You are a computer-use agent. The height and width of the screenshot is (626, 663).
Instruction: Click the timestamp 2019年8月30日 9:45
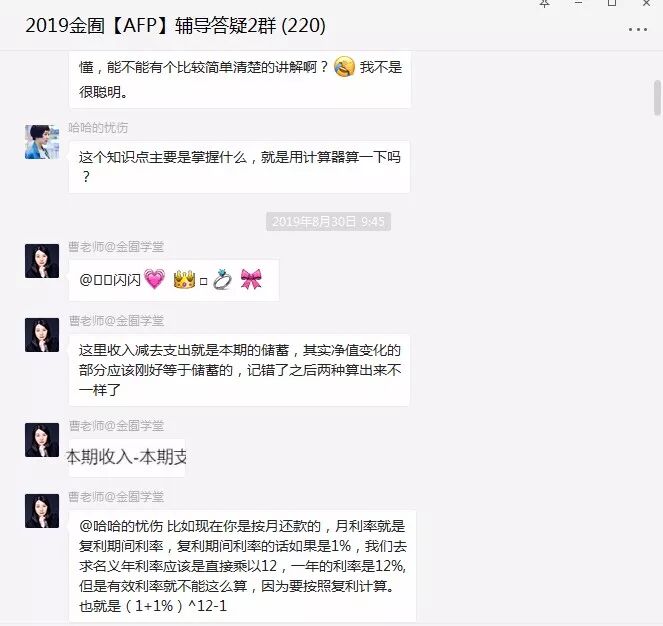329,222
